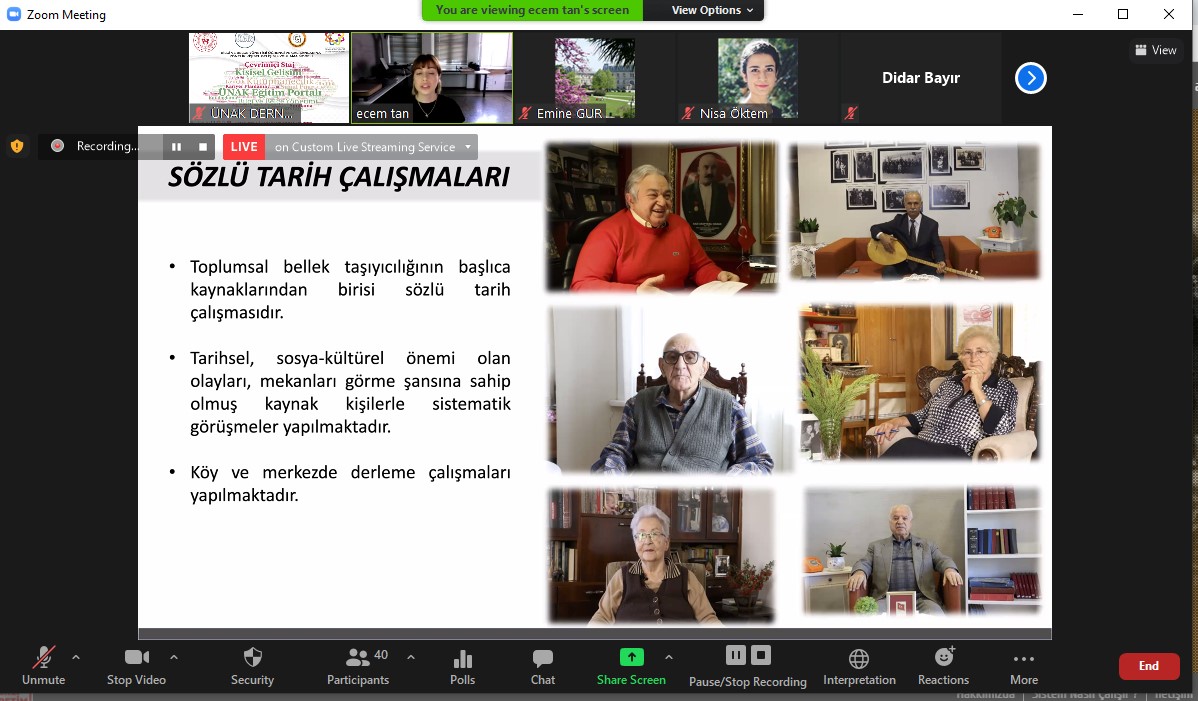Open the Chat panel
This screenshot has width=1198, height=701.
click(542, 666)
